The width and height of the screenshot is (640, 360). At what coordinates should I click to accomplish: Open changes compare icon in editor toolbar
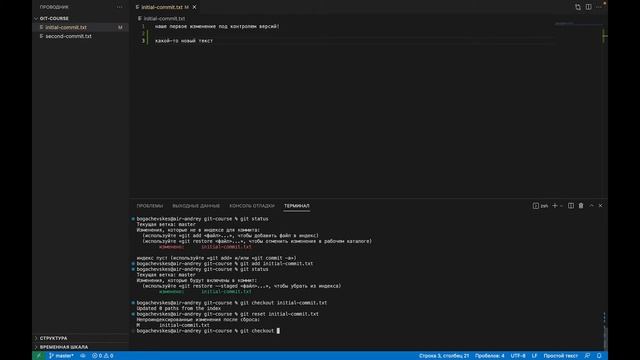tap(578, 7)
